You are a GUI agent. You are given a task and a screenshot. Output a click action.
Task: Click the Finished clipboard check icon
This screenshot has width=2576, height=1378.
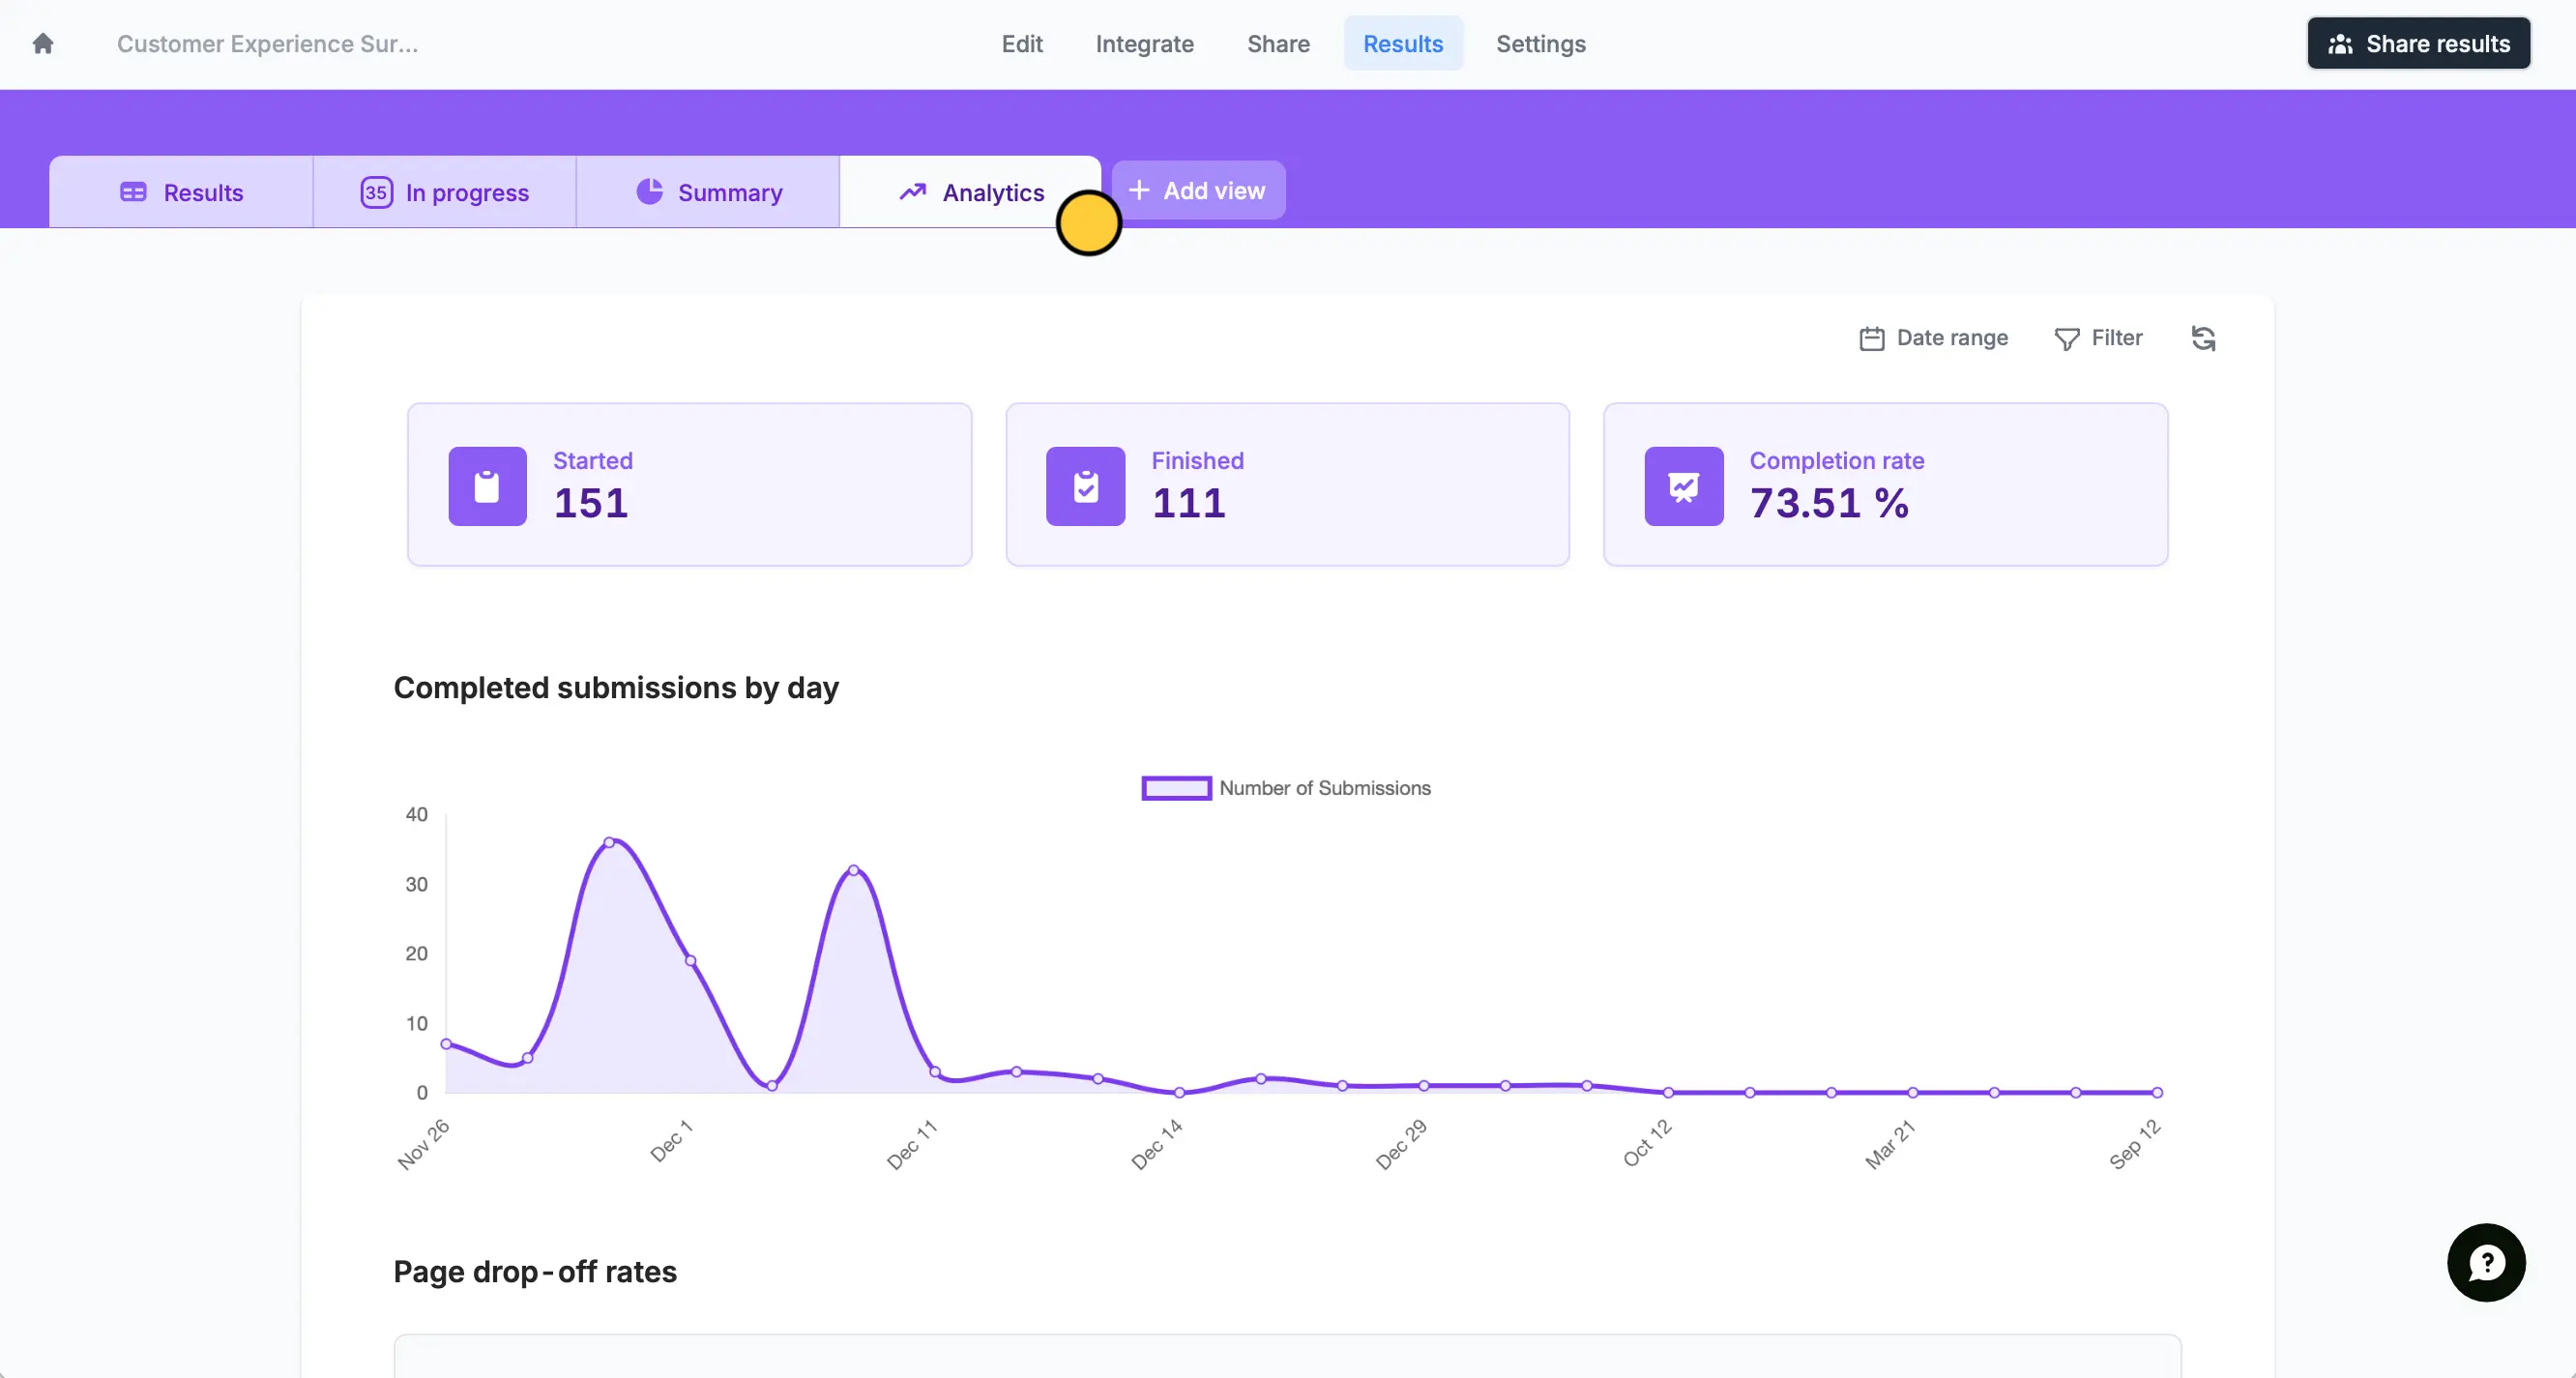pyautogui.click(x=1085, y=486)
